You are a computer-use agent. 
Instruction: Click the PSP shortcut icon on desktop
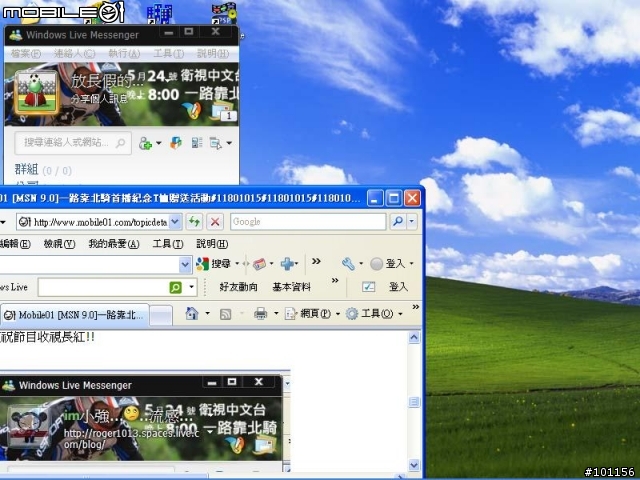pyautogui.click(x=224, y=13)
